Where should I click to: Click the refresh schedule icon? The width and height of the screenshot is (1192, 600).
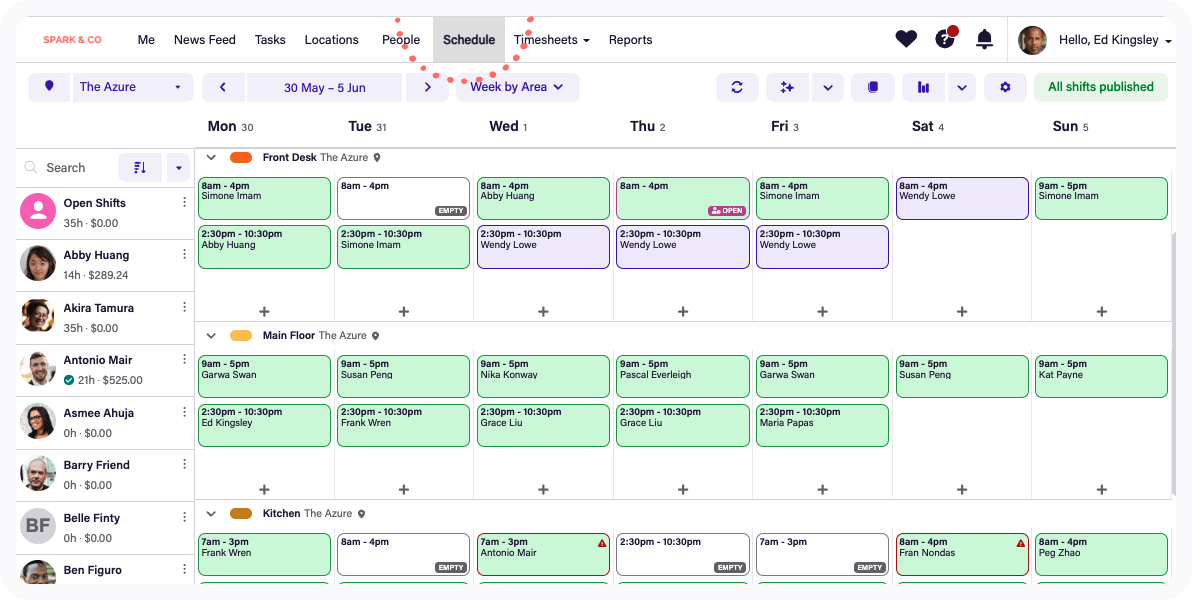(x=737, y=87)
